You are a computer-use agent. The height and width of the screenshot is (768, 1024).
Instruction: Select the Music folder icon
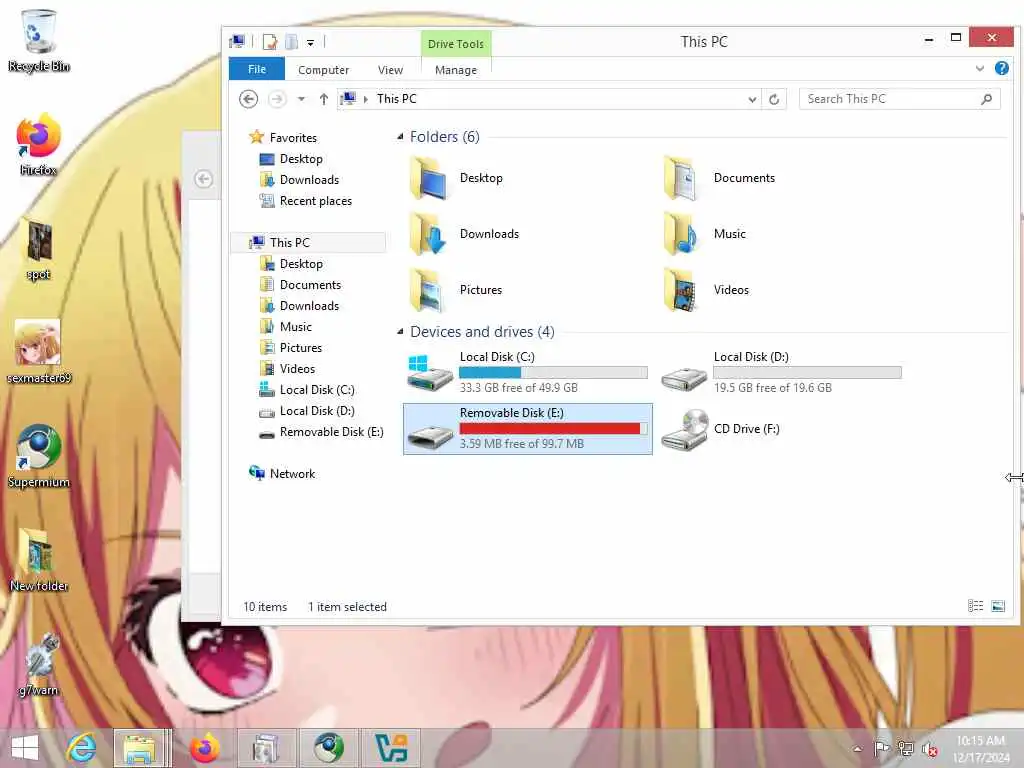pyautogui.click(x=682, y=234)
